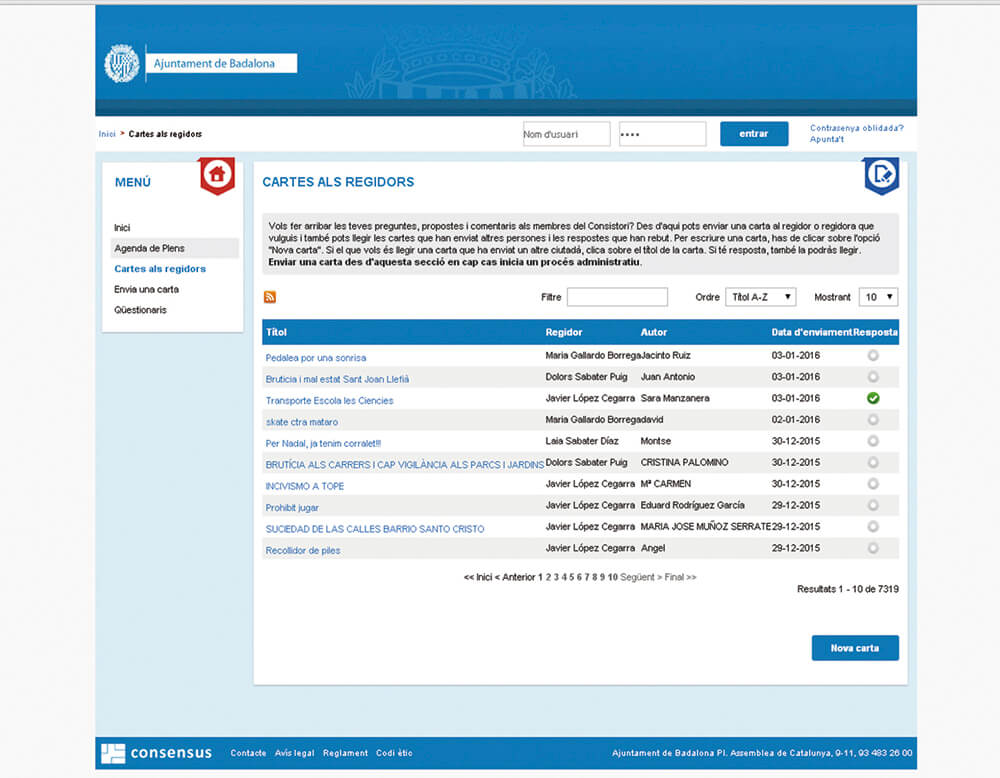Click the red home icon badge
This screenshot has width=1000, height=778.
click(x=217, y=175)
